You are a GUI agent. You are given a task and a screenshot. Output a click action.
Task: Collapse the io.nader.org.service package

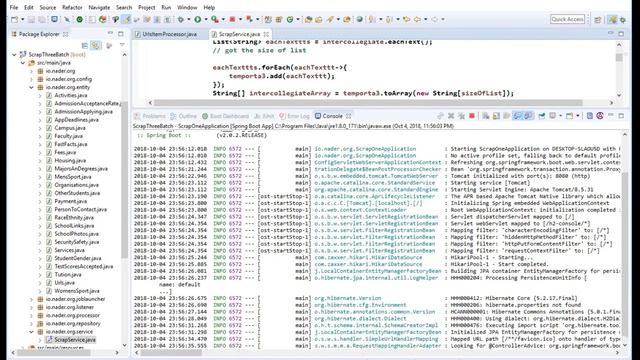[x=31, y=332]
